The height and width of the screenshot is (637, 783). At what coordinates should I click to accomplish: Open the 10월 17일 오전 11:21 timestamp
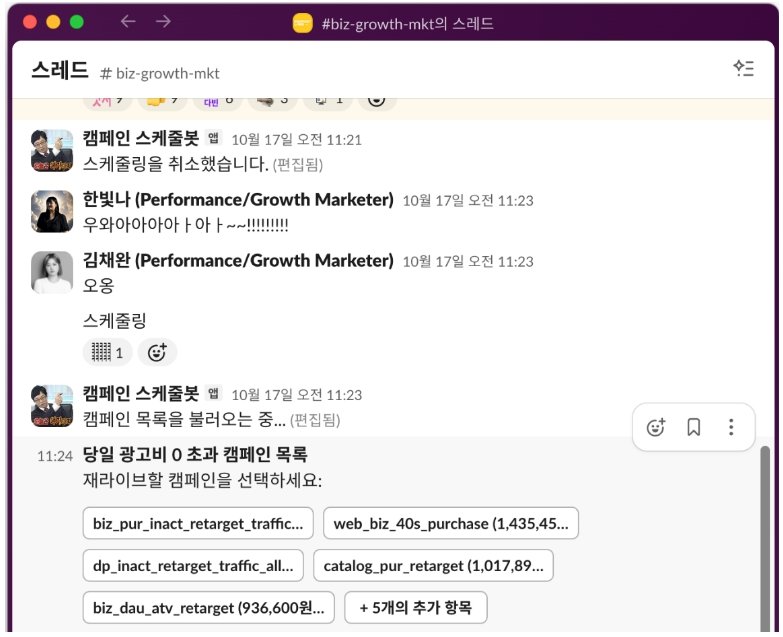(x=296, y=140)
